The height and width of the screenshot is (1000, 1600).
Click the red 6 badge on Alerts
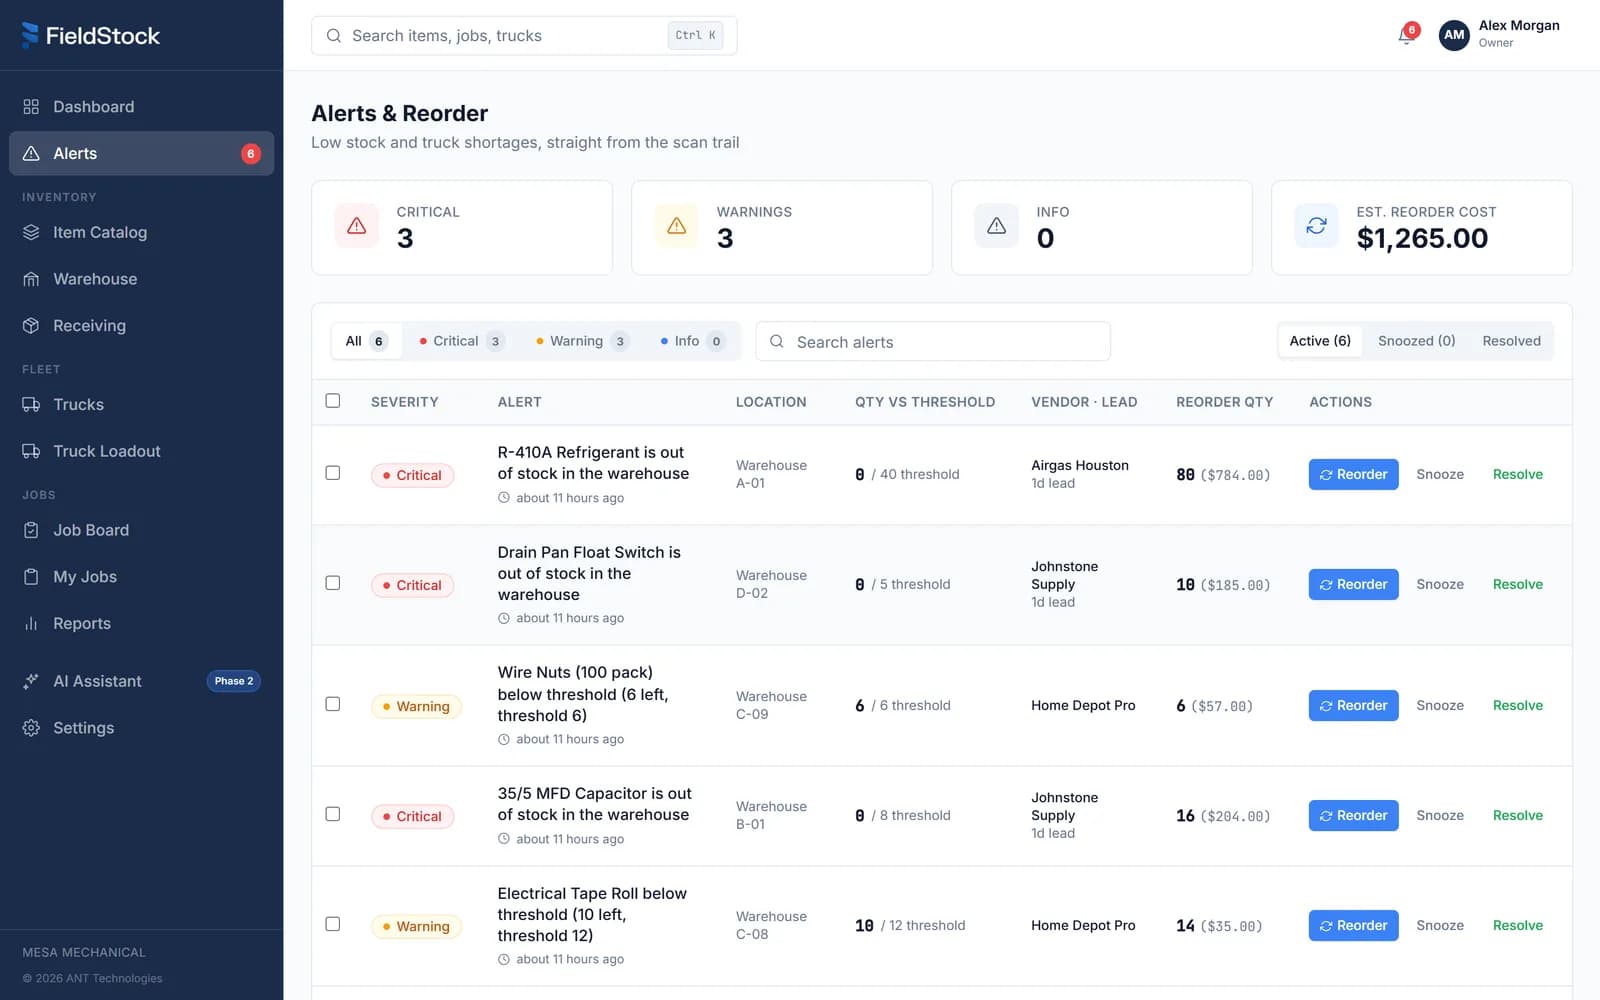(x=251, y=153)
